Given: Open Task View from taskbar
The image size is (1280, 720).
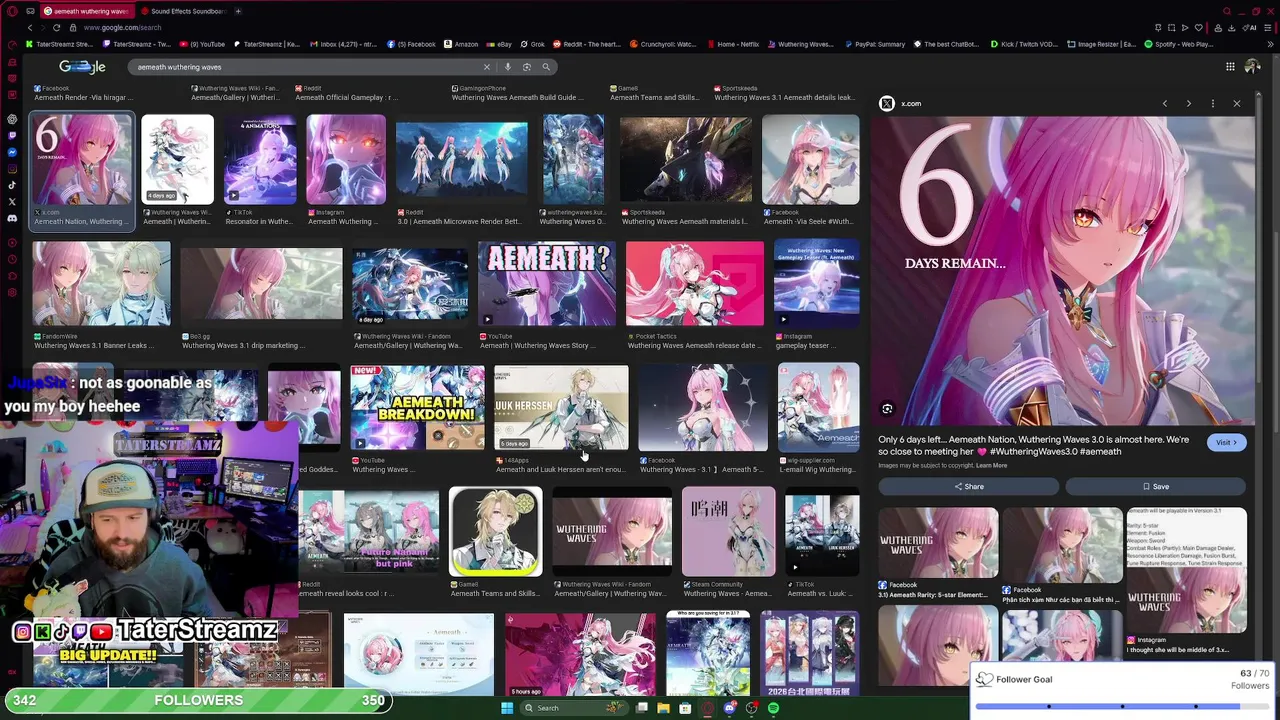Looking at the screenshot, I should (x=641, y=708).
